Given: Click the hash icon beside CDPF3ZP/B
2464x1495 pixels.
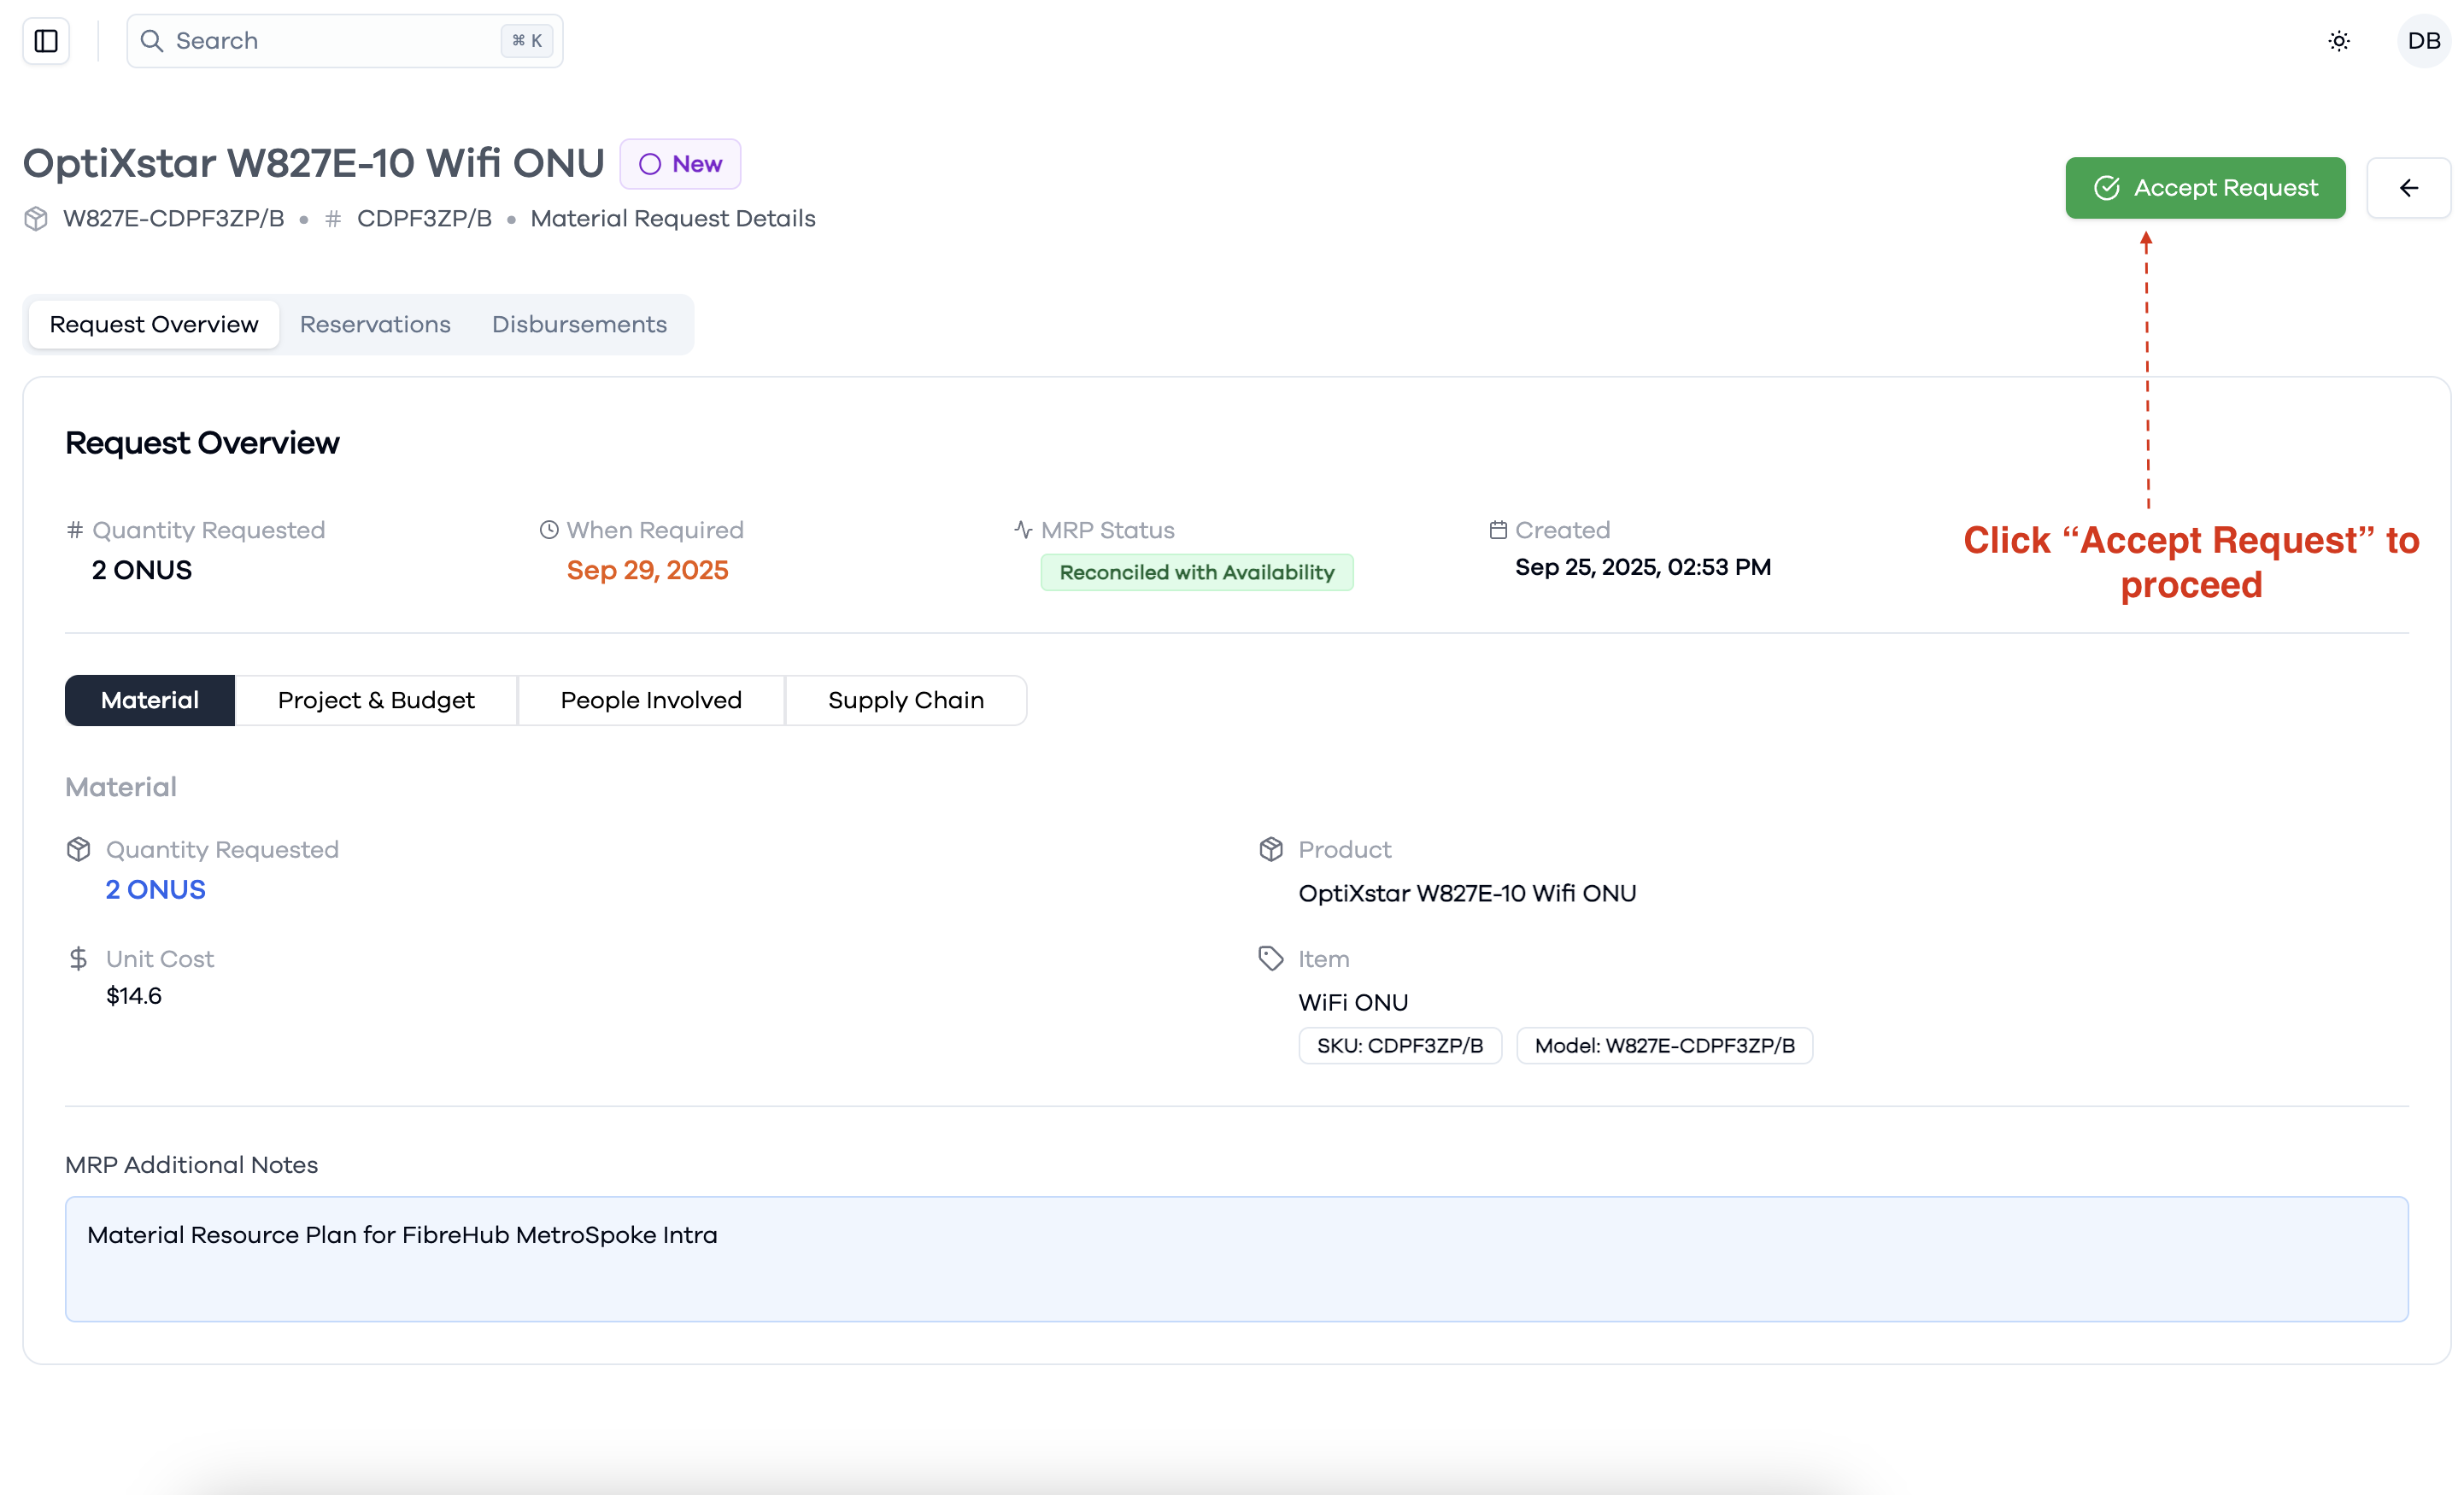Looking at the screenshot, I should [333, 219].
